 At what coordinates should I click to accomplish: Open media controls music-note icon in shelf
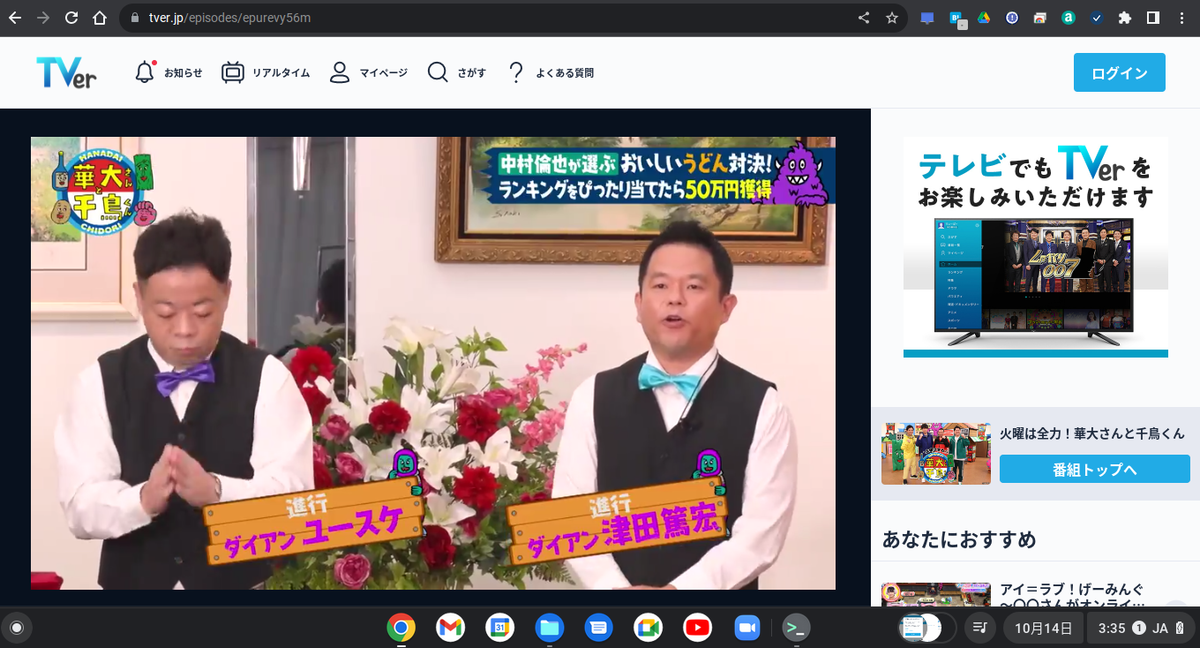980,628
